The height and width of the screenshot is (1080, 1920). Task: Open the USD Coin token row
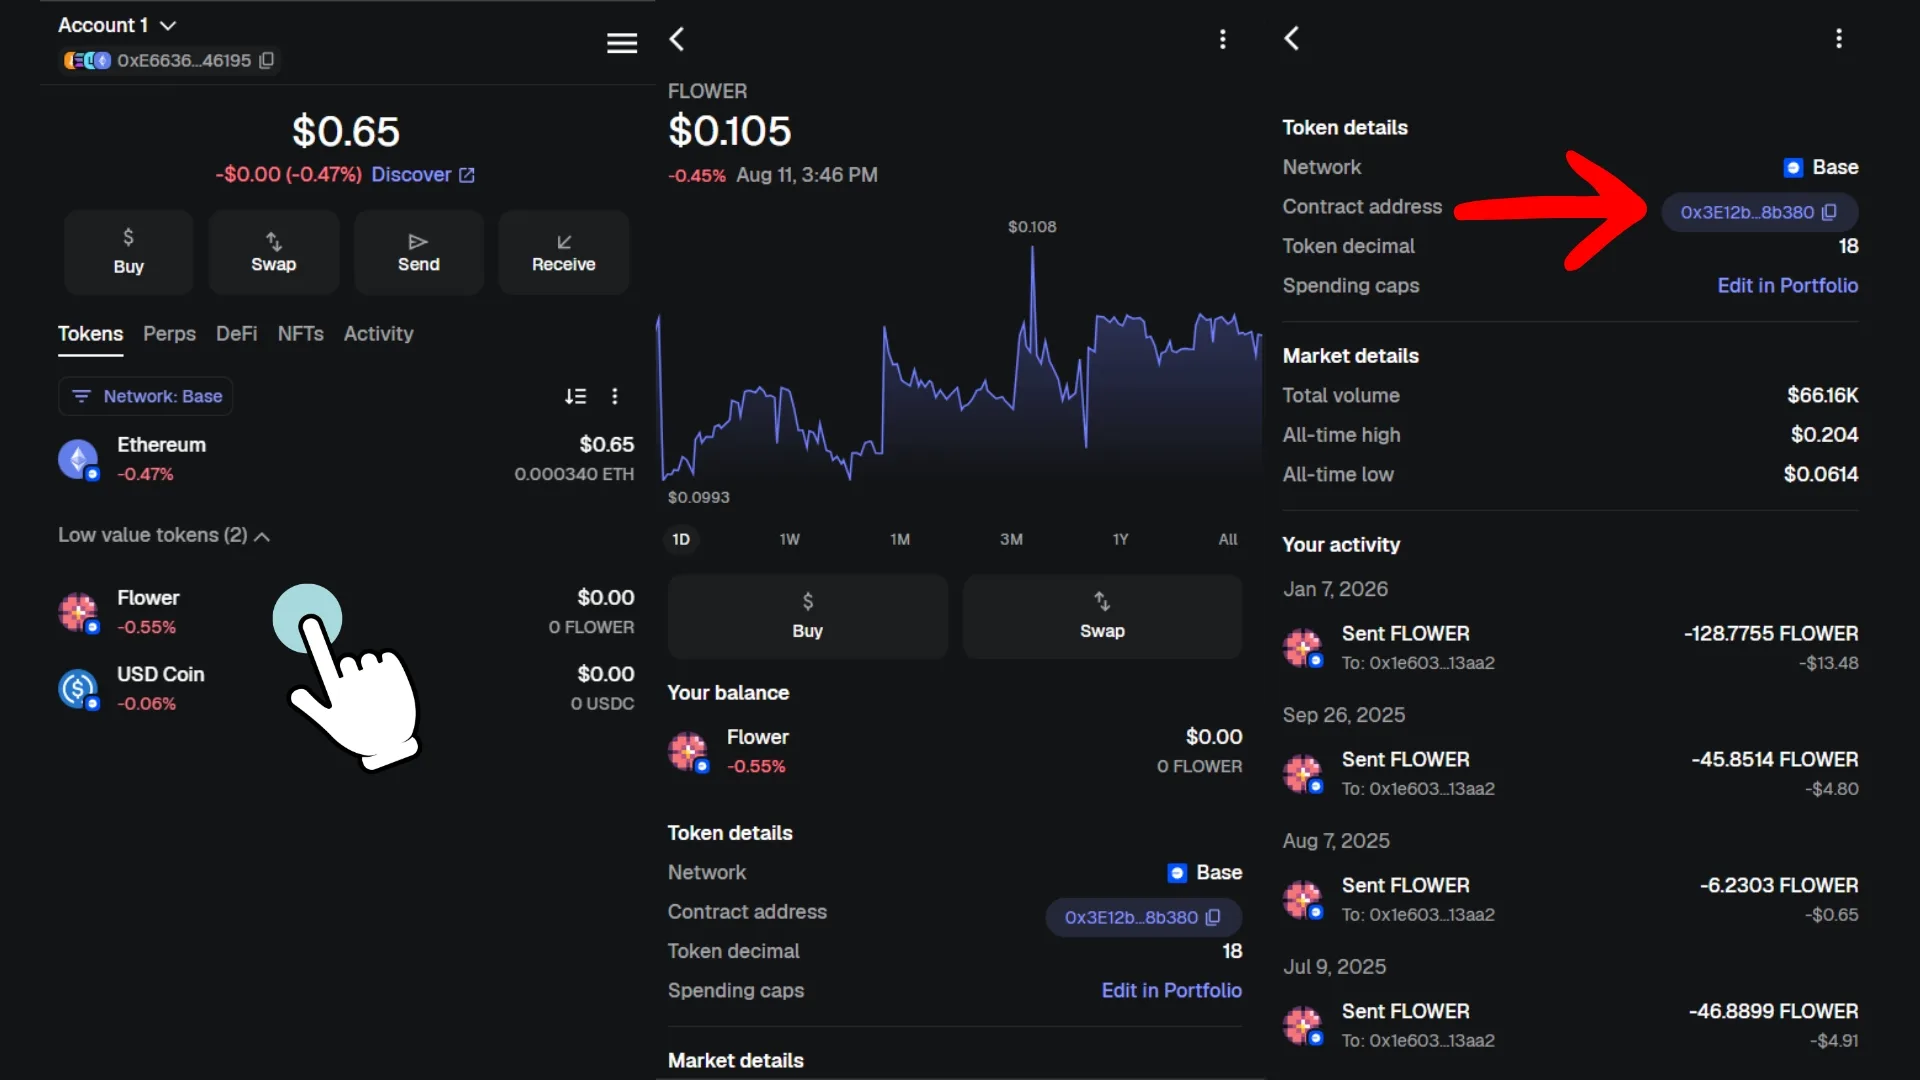[346, 688]
